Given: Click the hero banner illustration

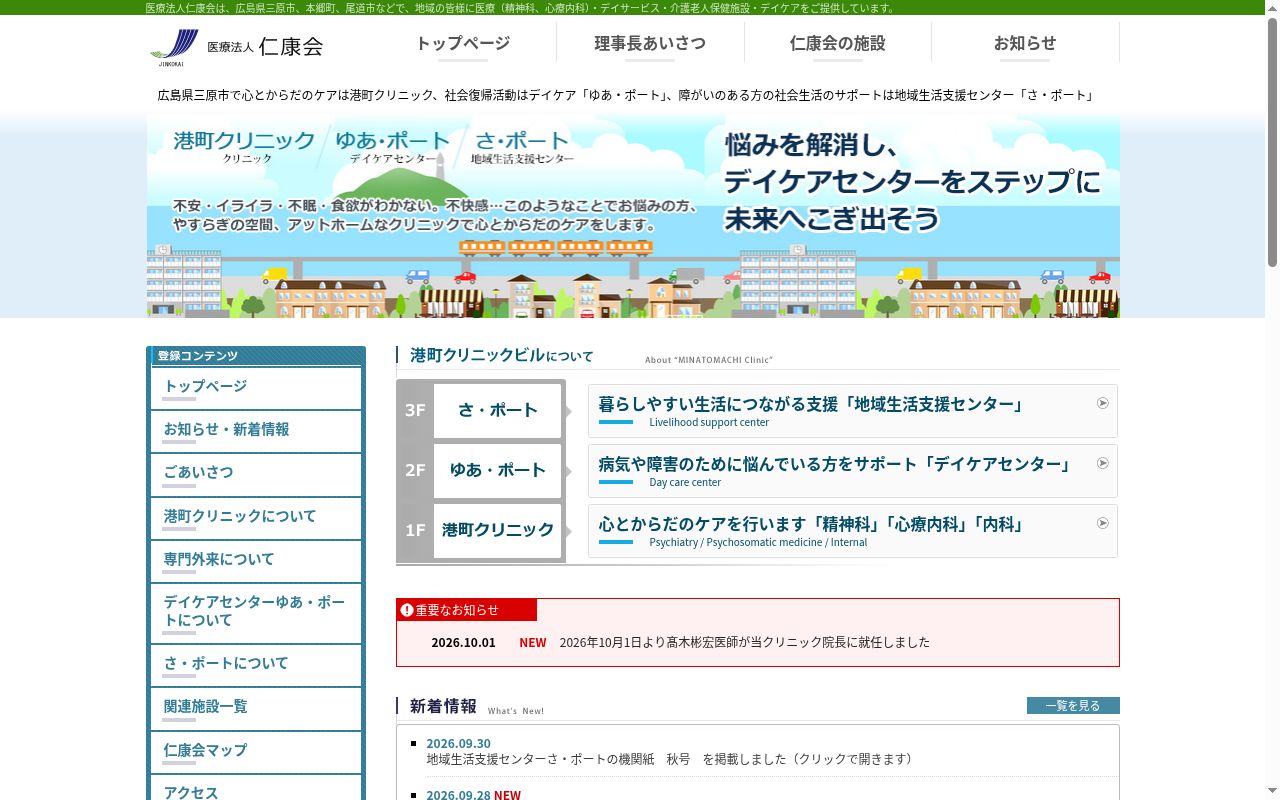Looking at the screenshot, I should click(x=633, y=216).
